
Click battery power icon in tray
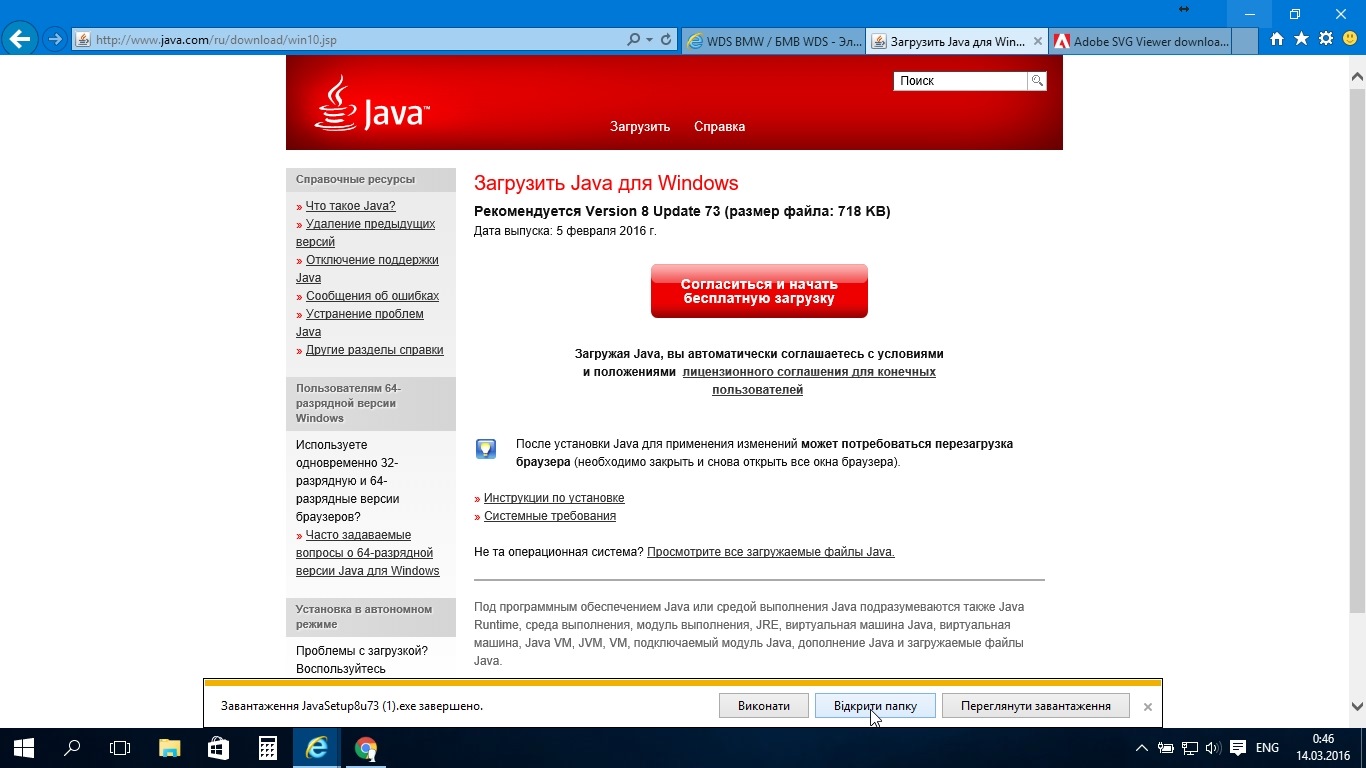click(1166, 748)
